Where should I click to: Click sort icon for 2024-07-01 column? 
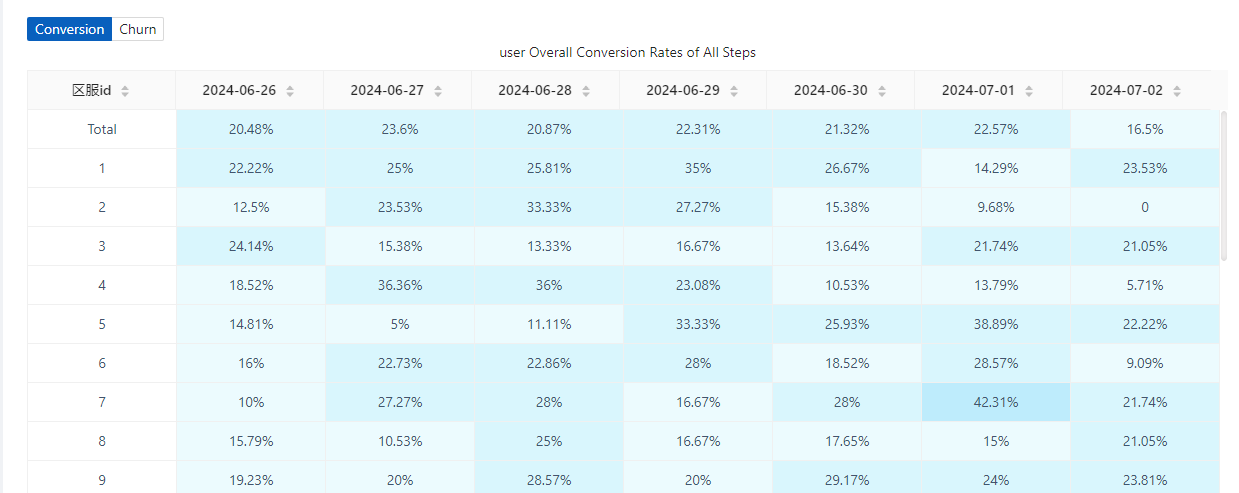[x=1030, y=91]
